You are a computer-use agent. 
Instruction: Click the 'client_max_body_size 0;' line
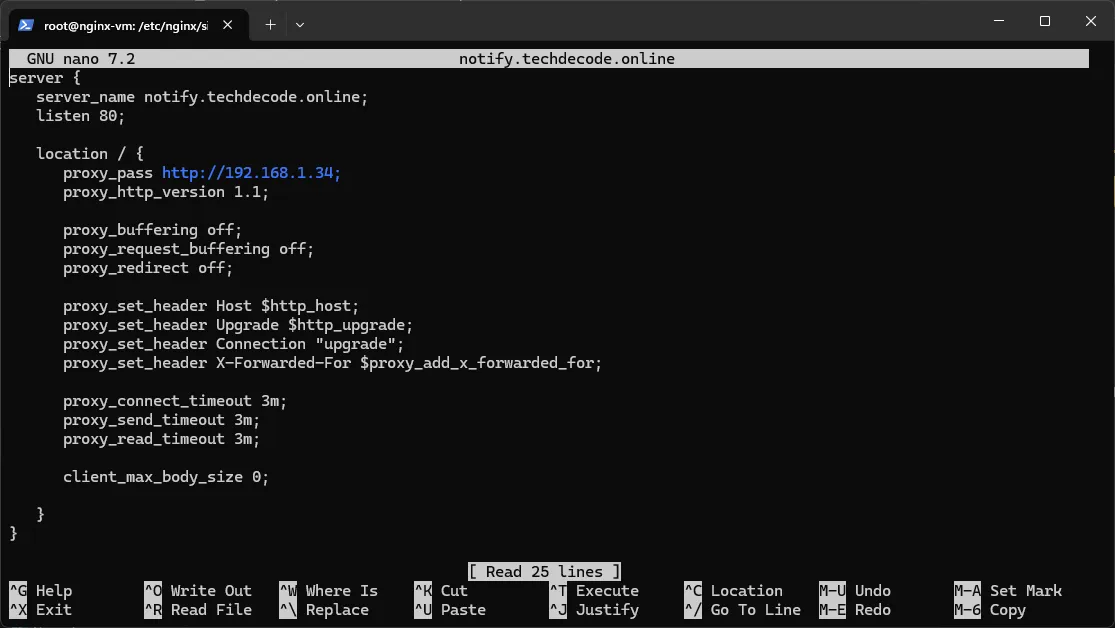[166, 477]
